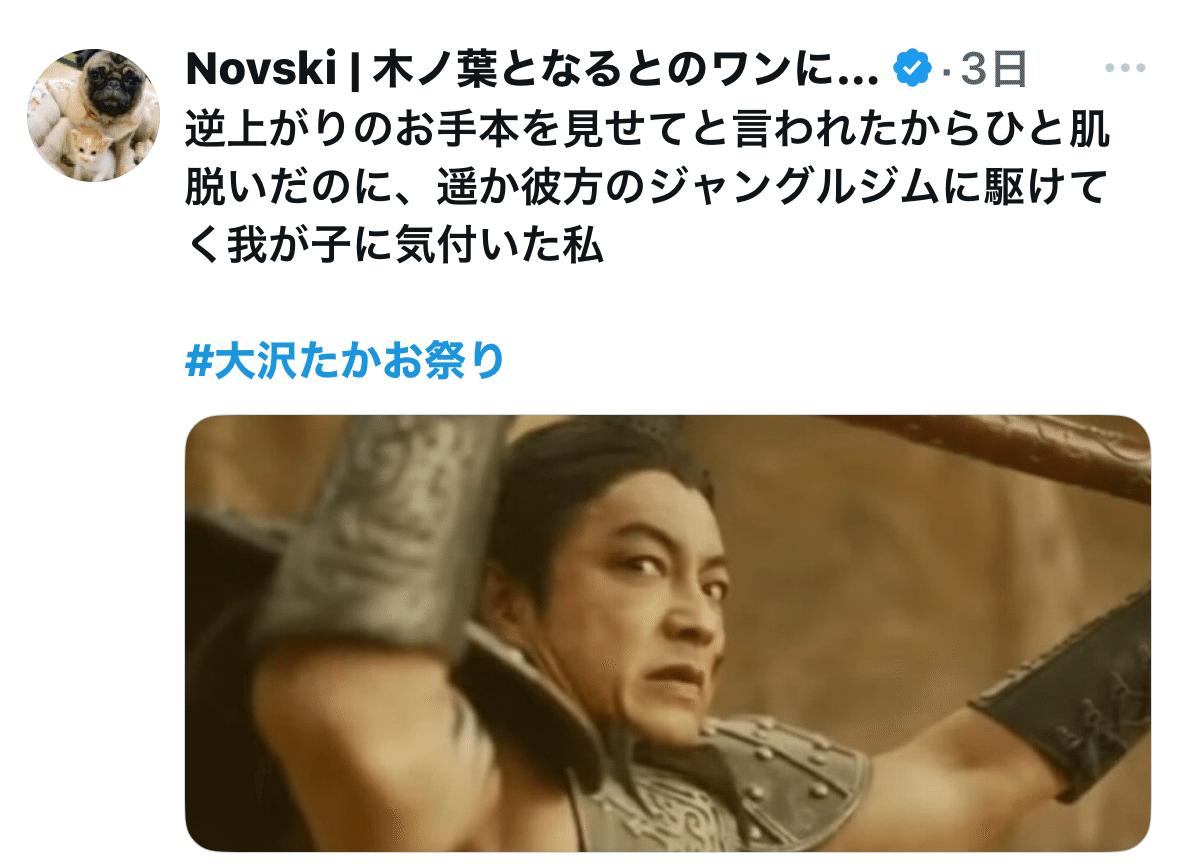Open the #大沢たかお祭り hashtag

pyautogui.click(x=344, y=360)
